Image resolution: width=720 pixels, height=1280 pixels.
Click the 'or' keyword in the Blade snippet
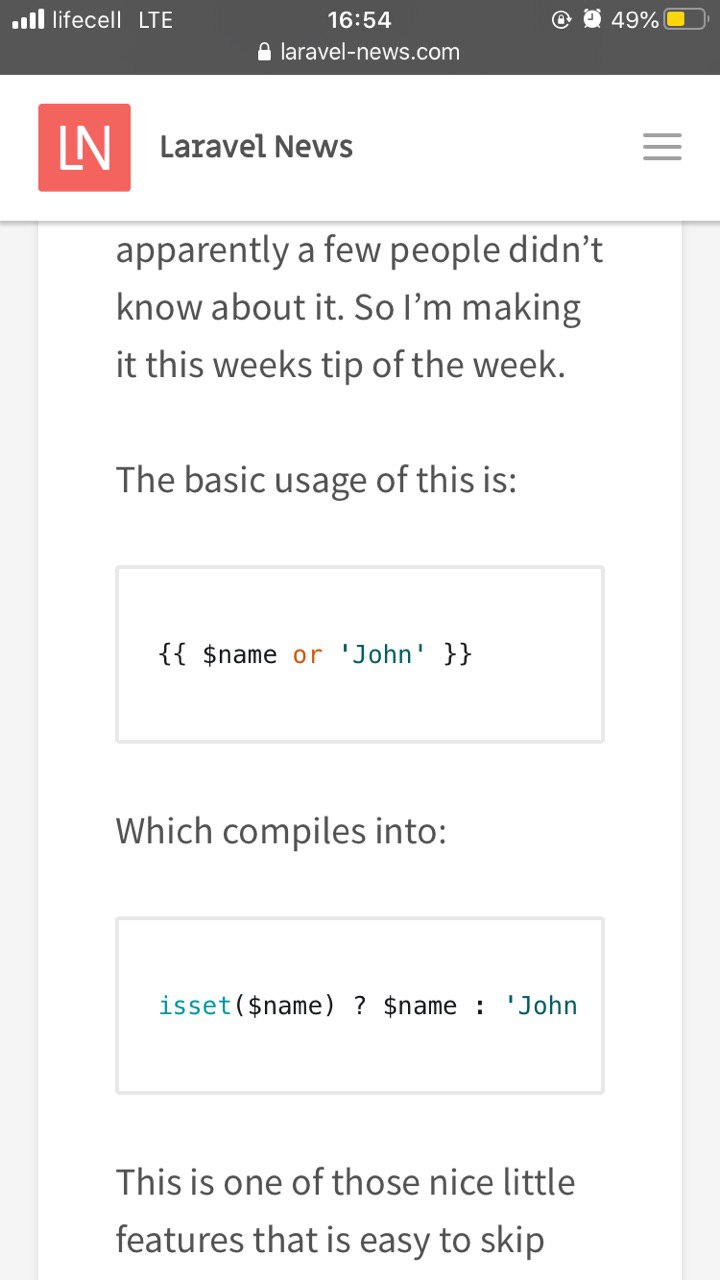[307, 655]
